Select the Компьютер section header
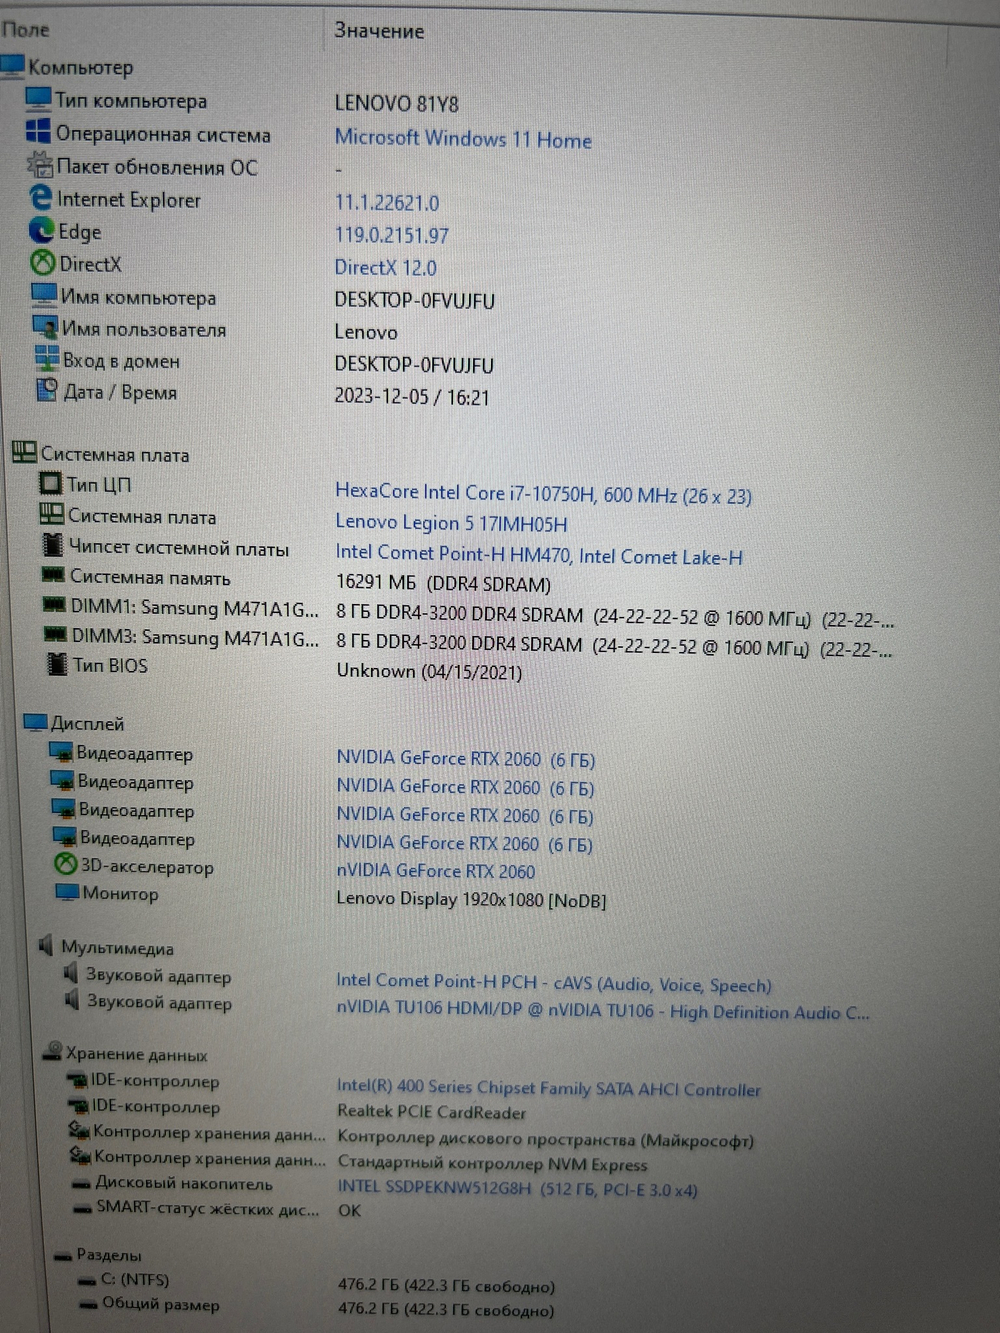Image resolution: width=1000 pixels, height=1333 pixels. (81, 67)
